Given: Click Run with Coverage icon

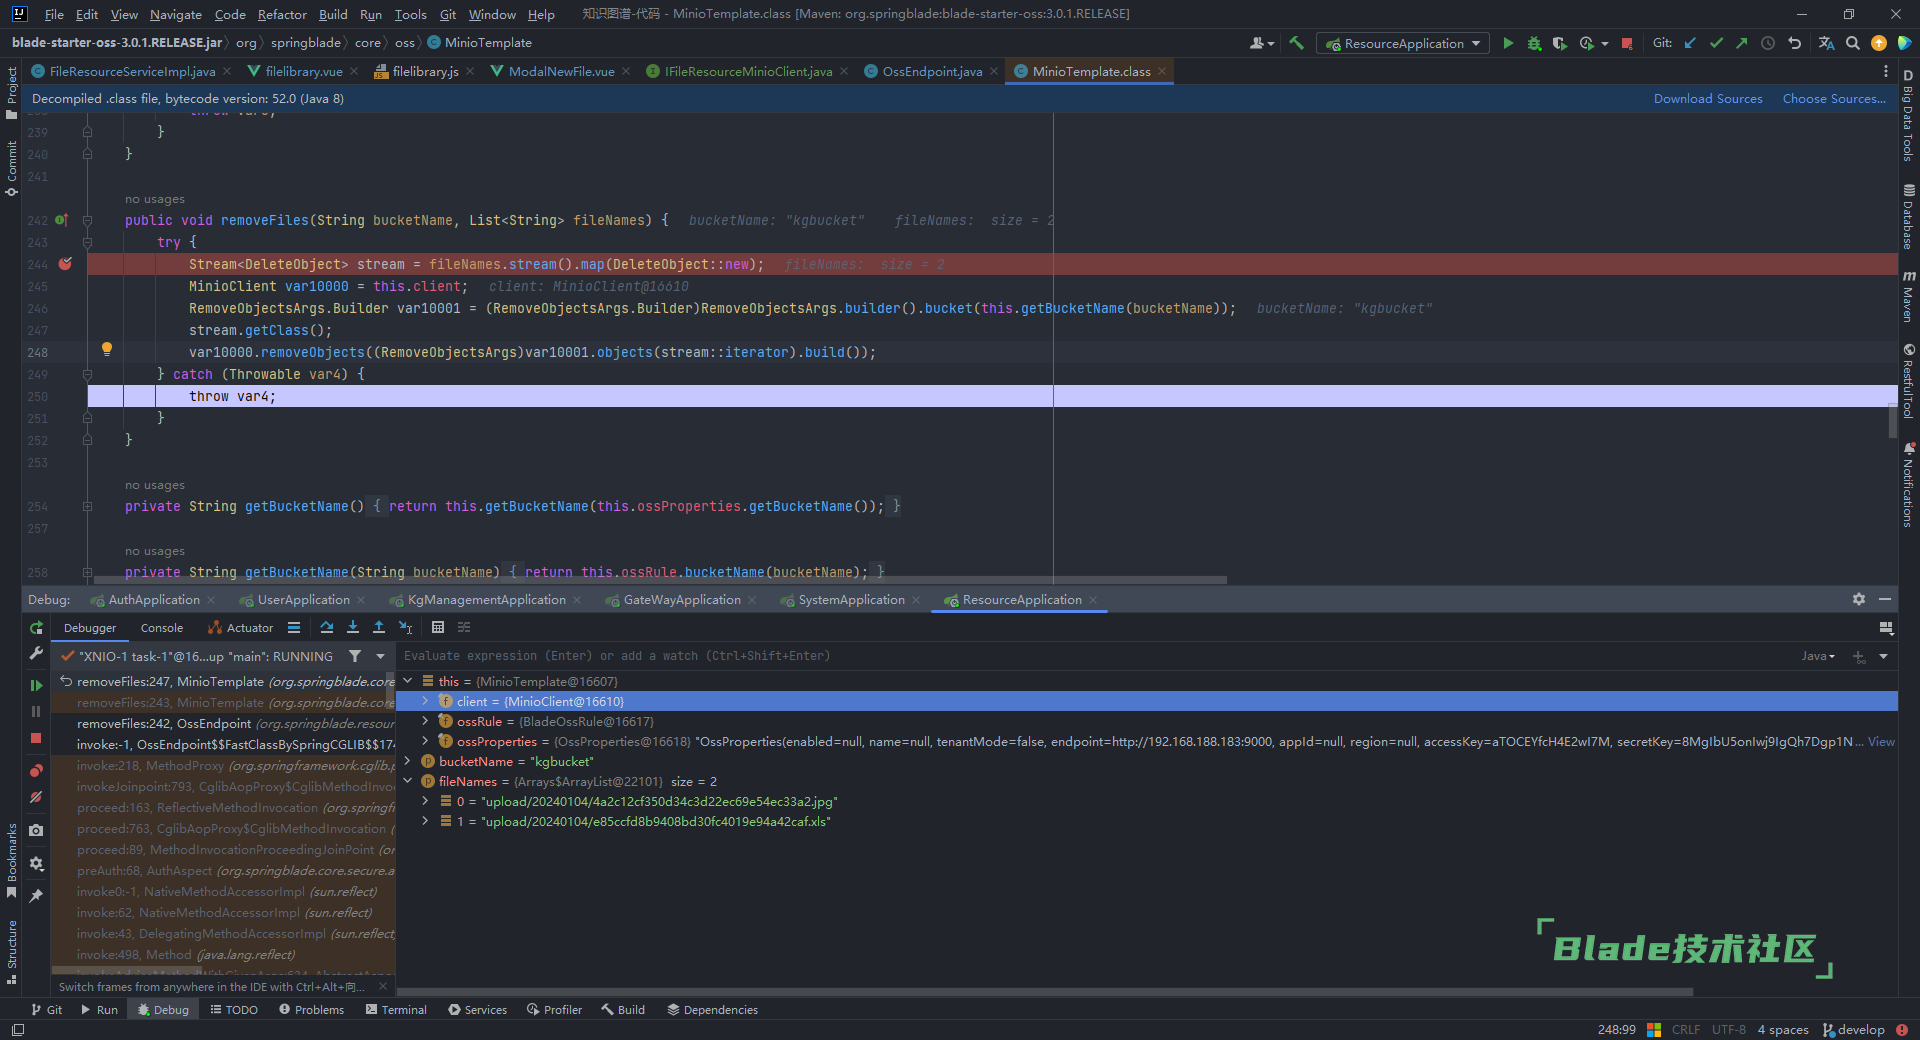Looking at the screenshot, I should (x=1560, y=43).
